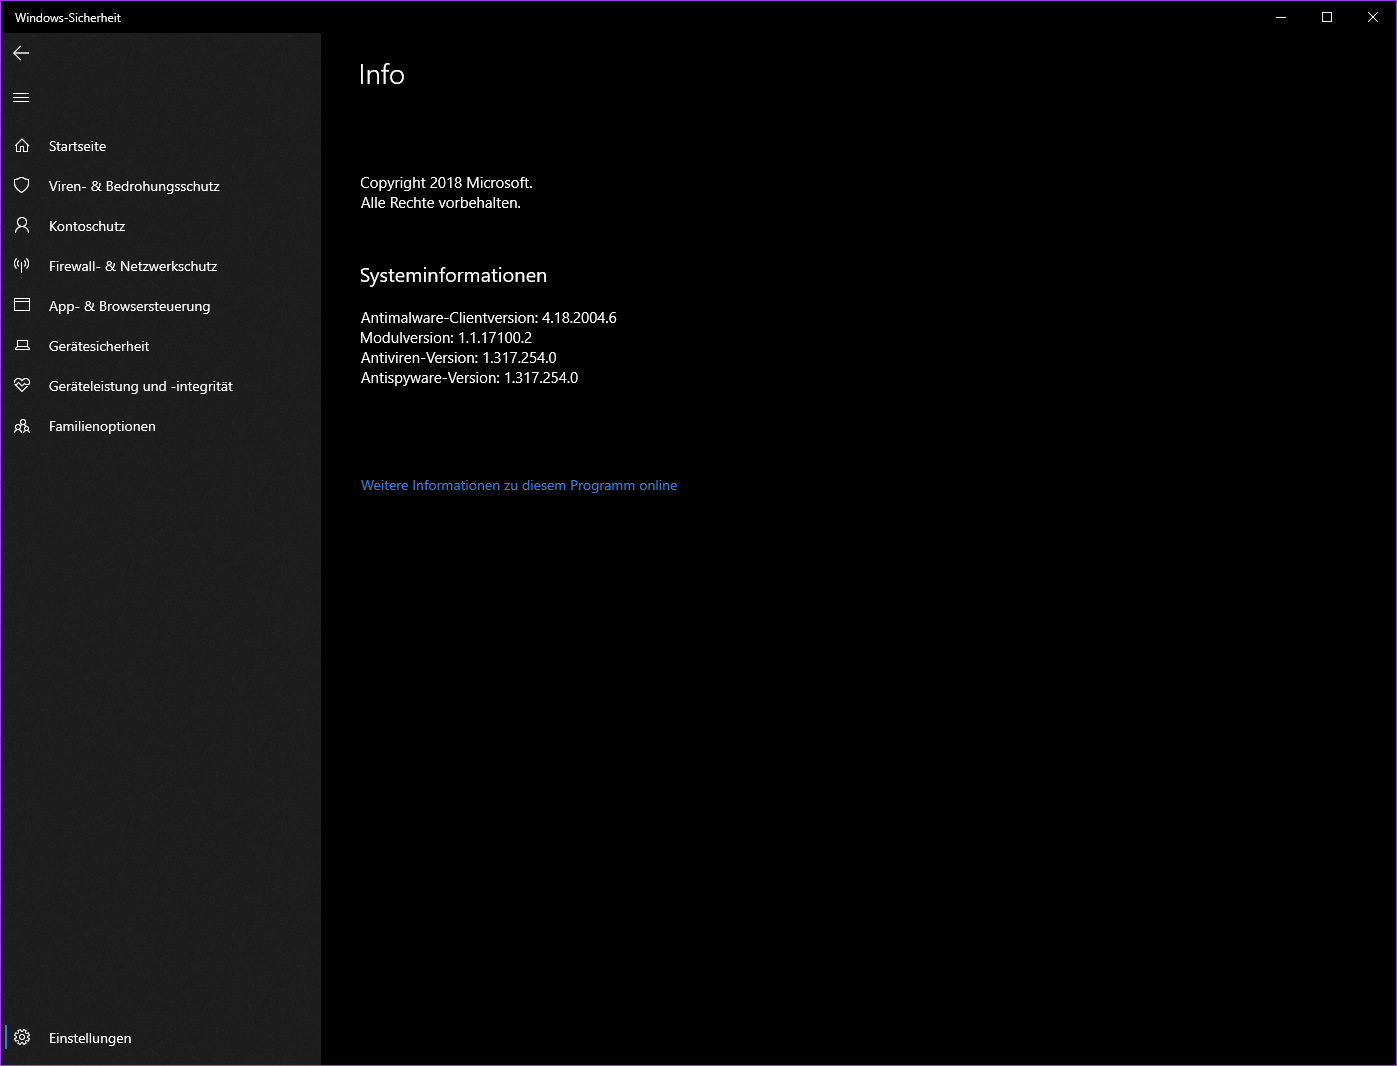Screen dimensions: 1397x1066
Task: Open Weitere Informationen zu diesem Programm online
Action: 519,485
